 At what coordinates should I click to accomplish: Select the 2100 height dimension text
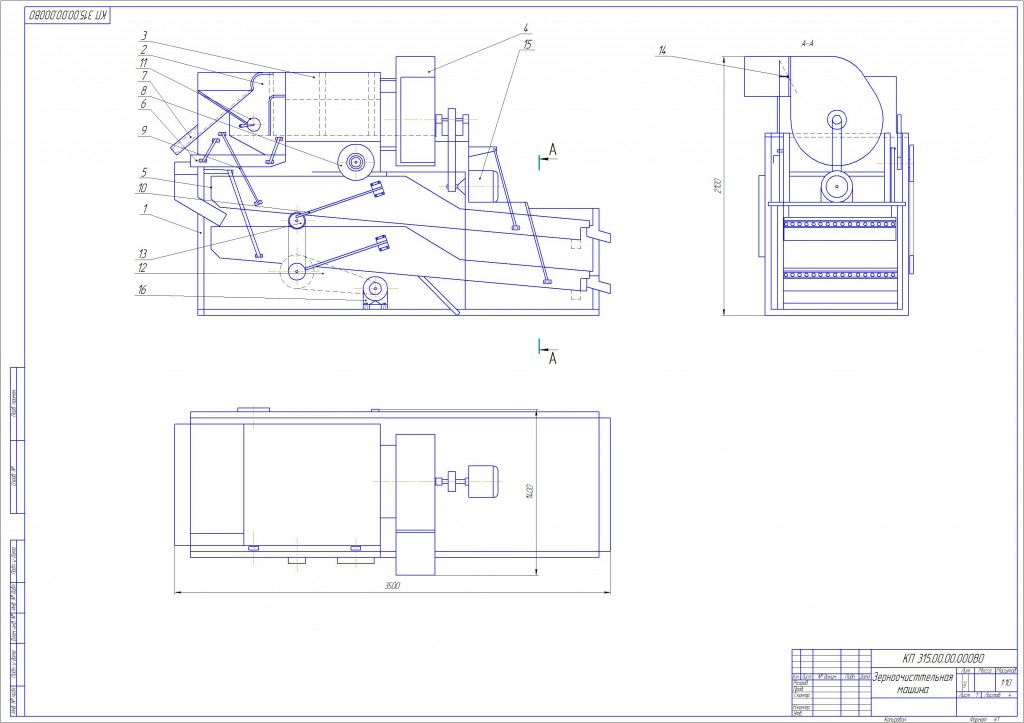tap(717, 185)
